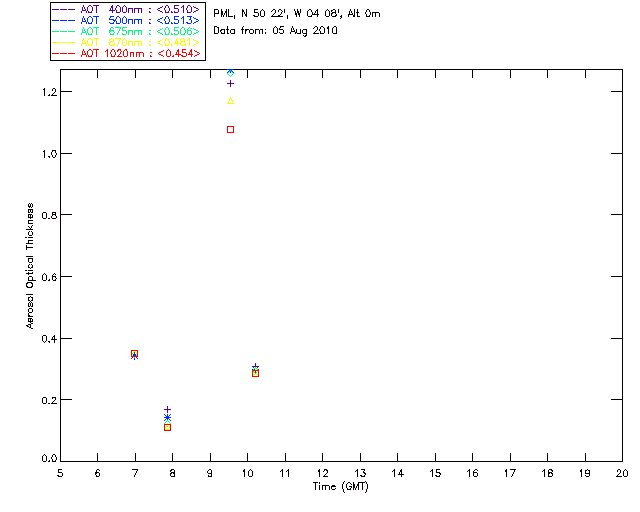
Task: Click the x-axis tick label "7"
Action: 135,473
